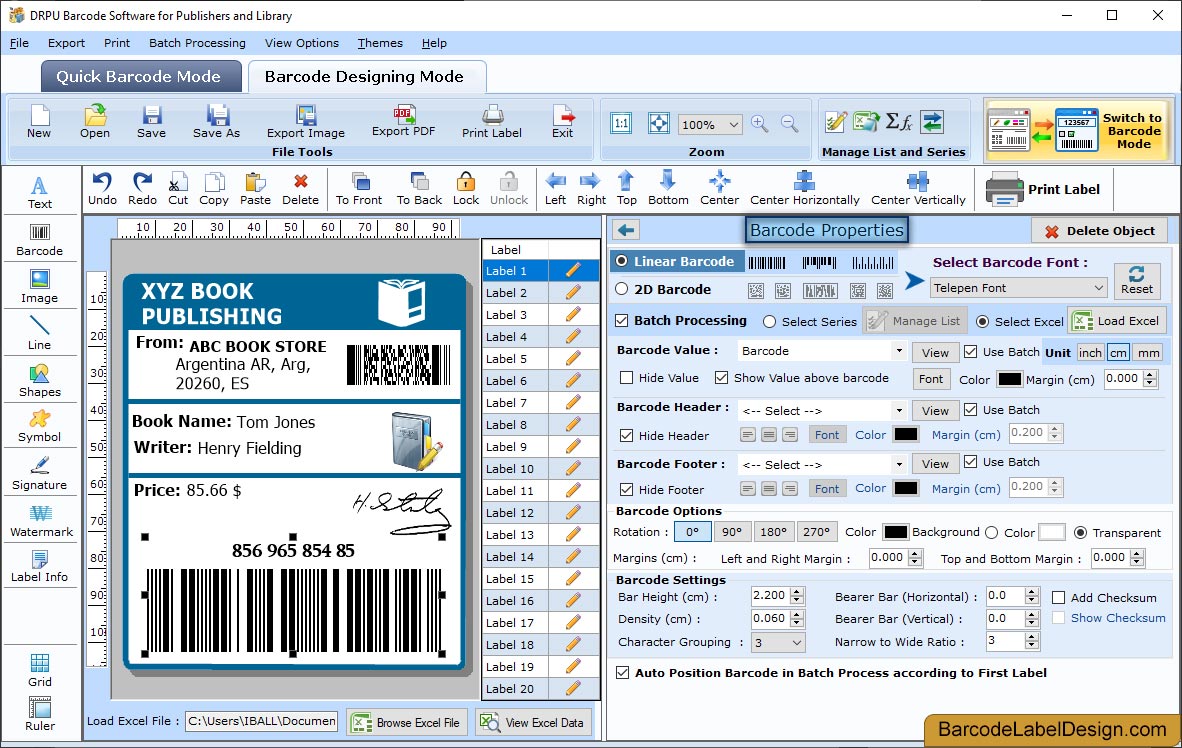Select Transparent background option

[x=1080, y=532]
